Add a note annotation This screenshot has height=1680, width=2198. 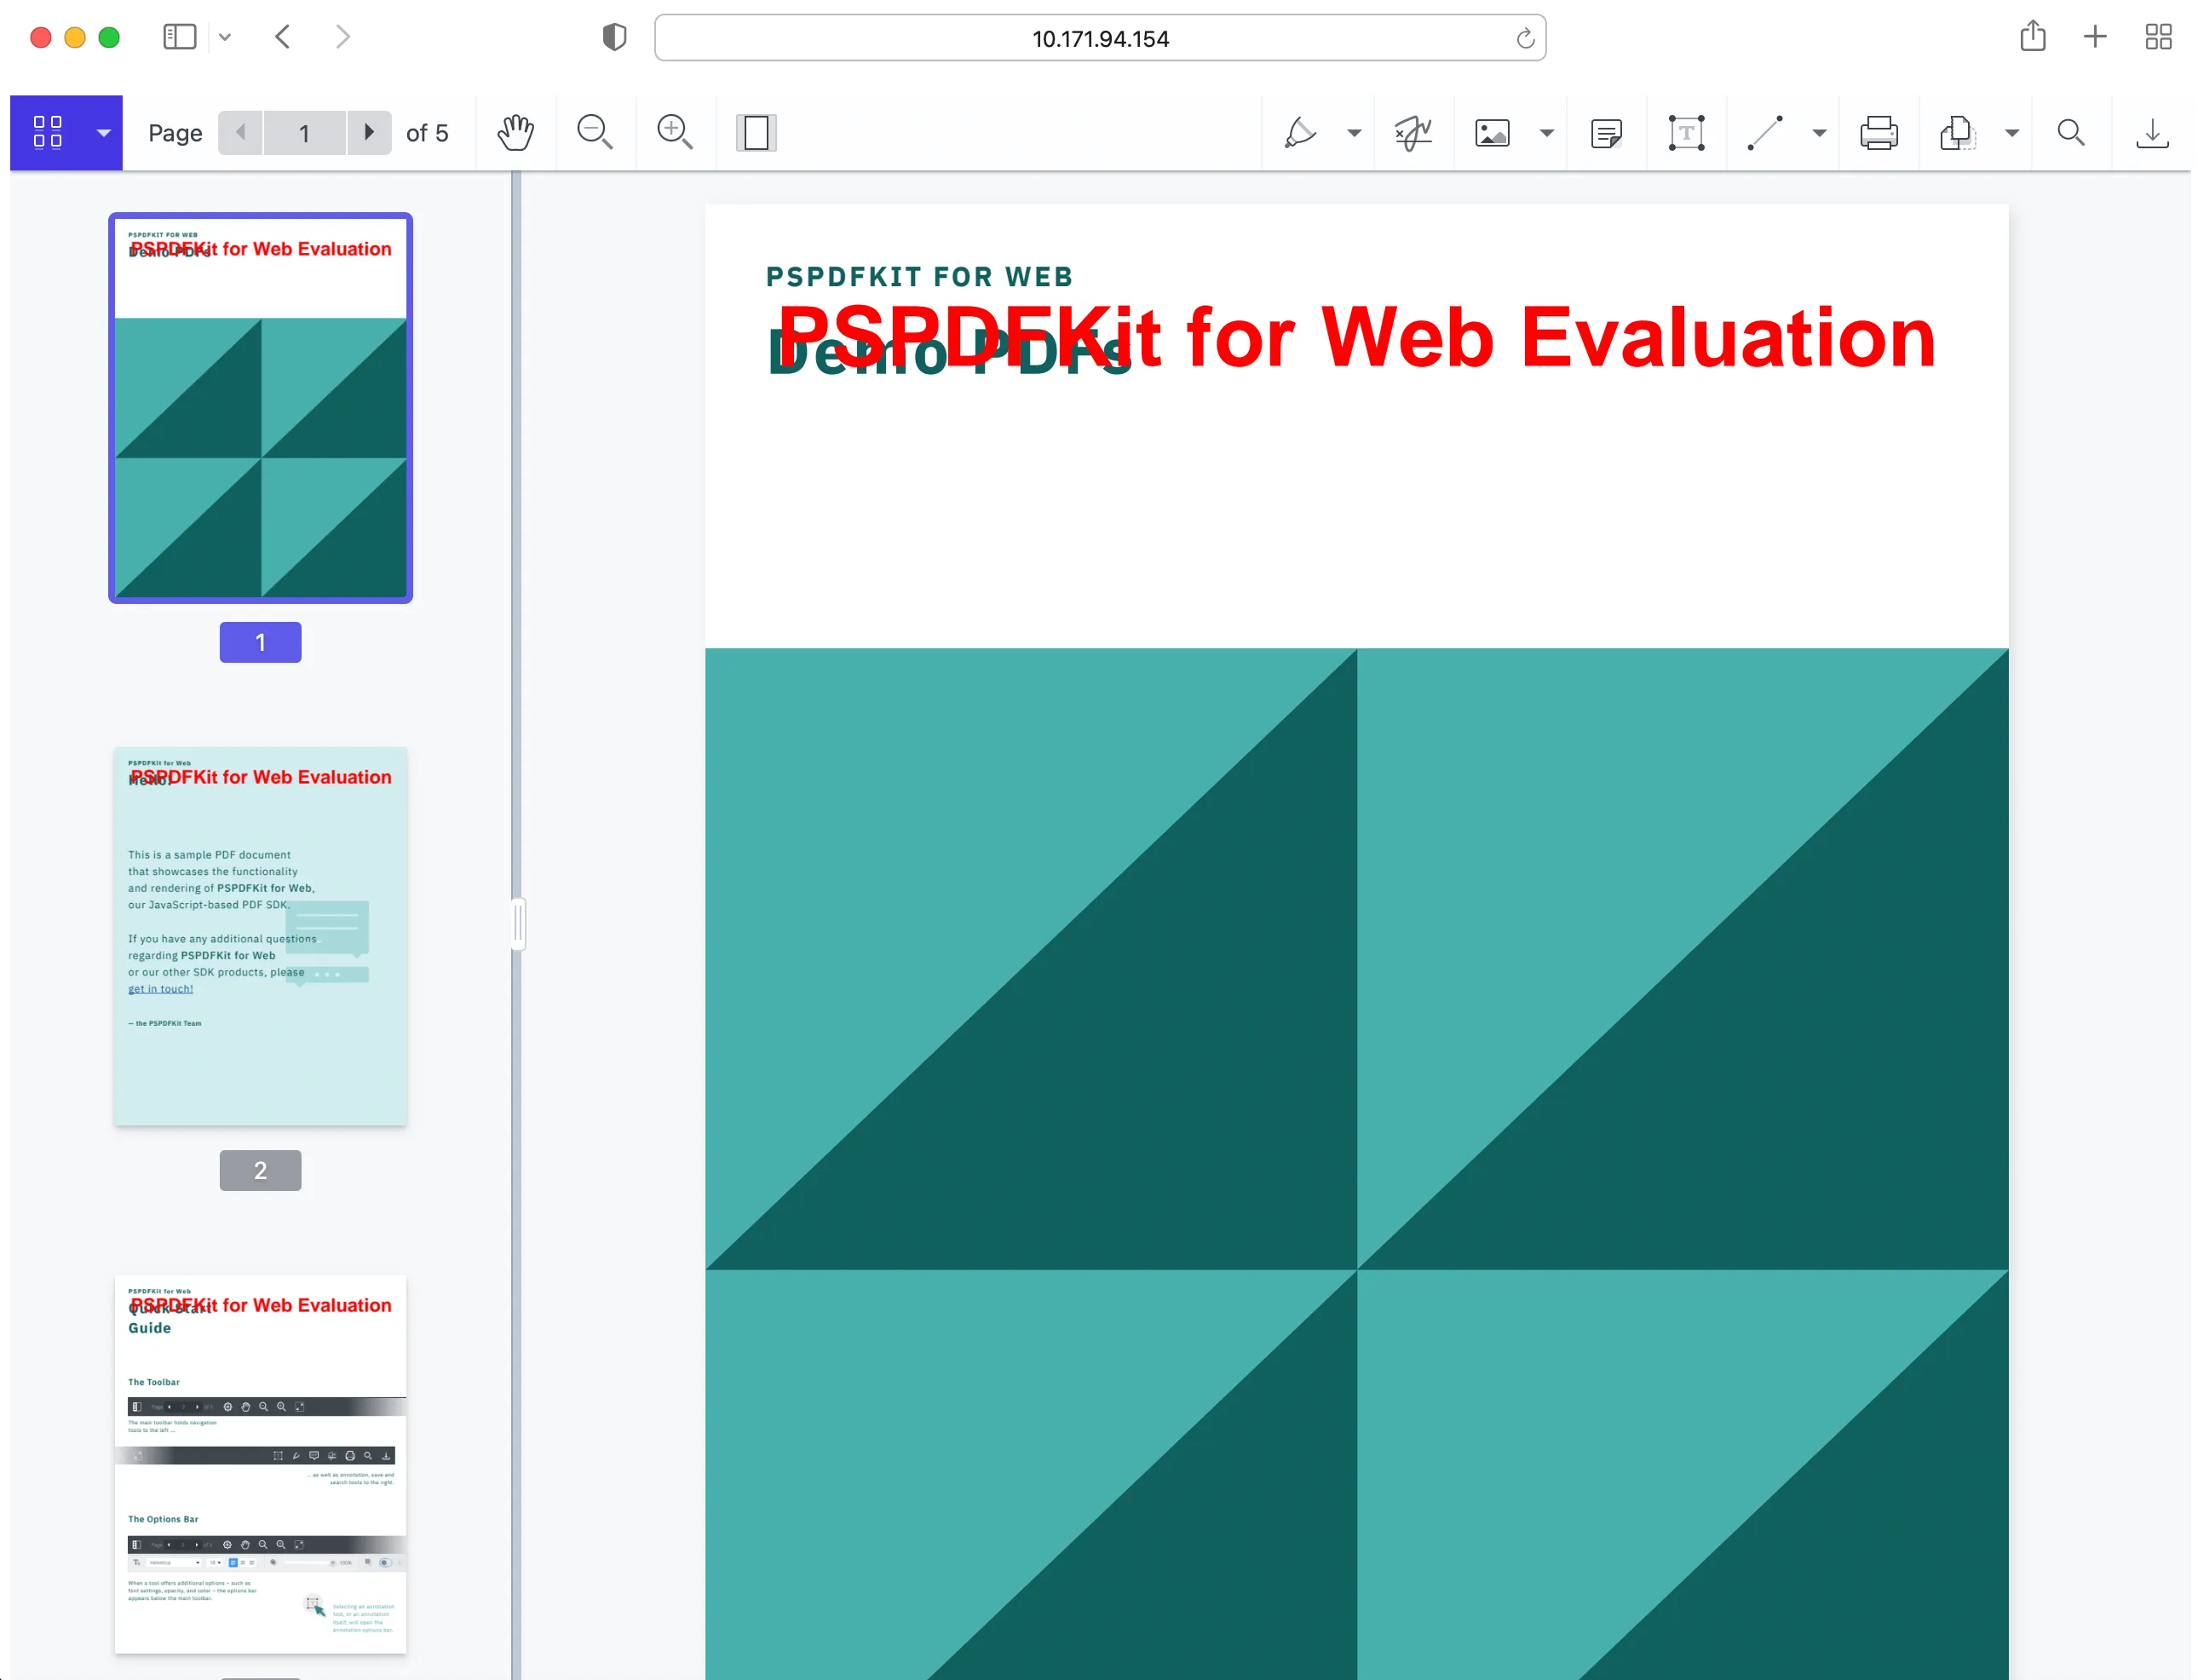pyautogui.click(x=1606, y=133)
